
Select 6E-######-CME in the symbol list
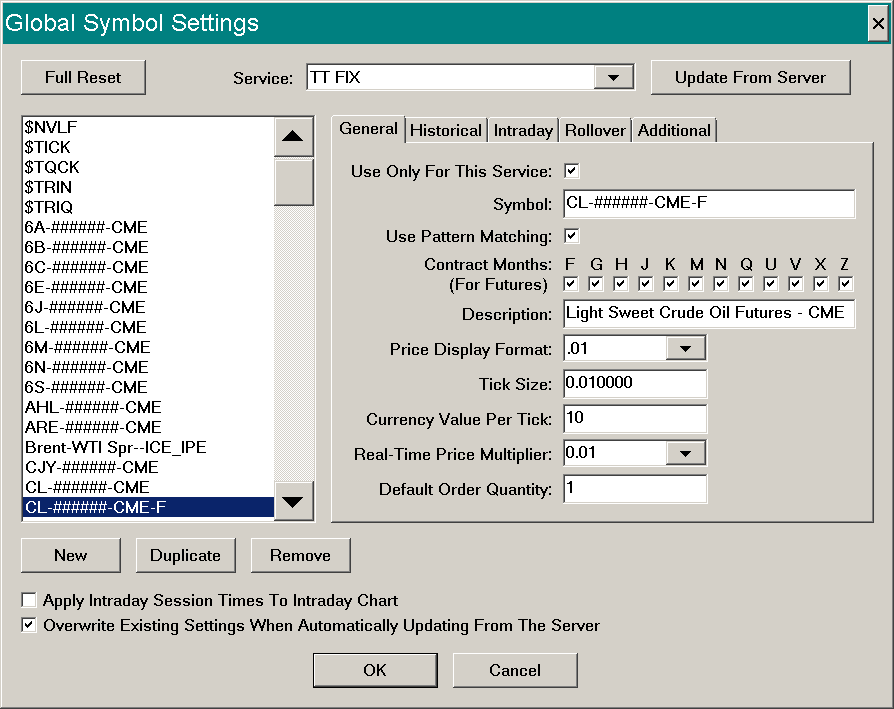148,287
